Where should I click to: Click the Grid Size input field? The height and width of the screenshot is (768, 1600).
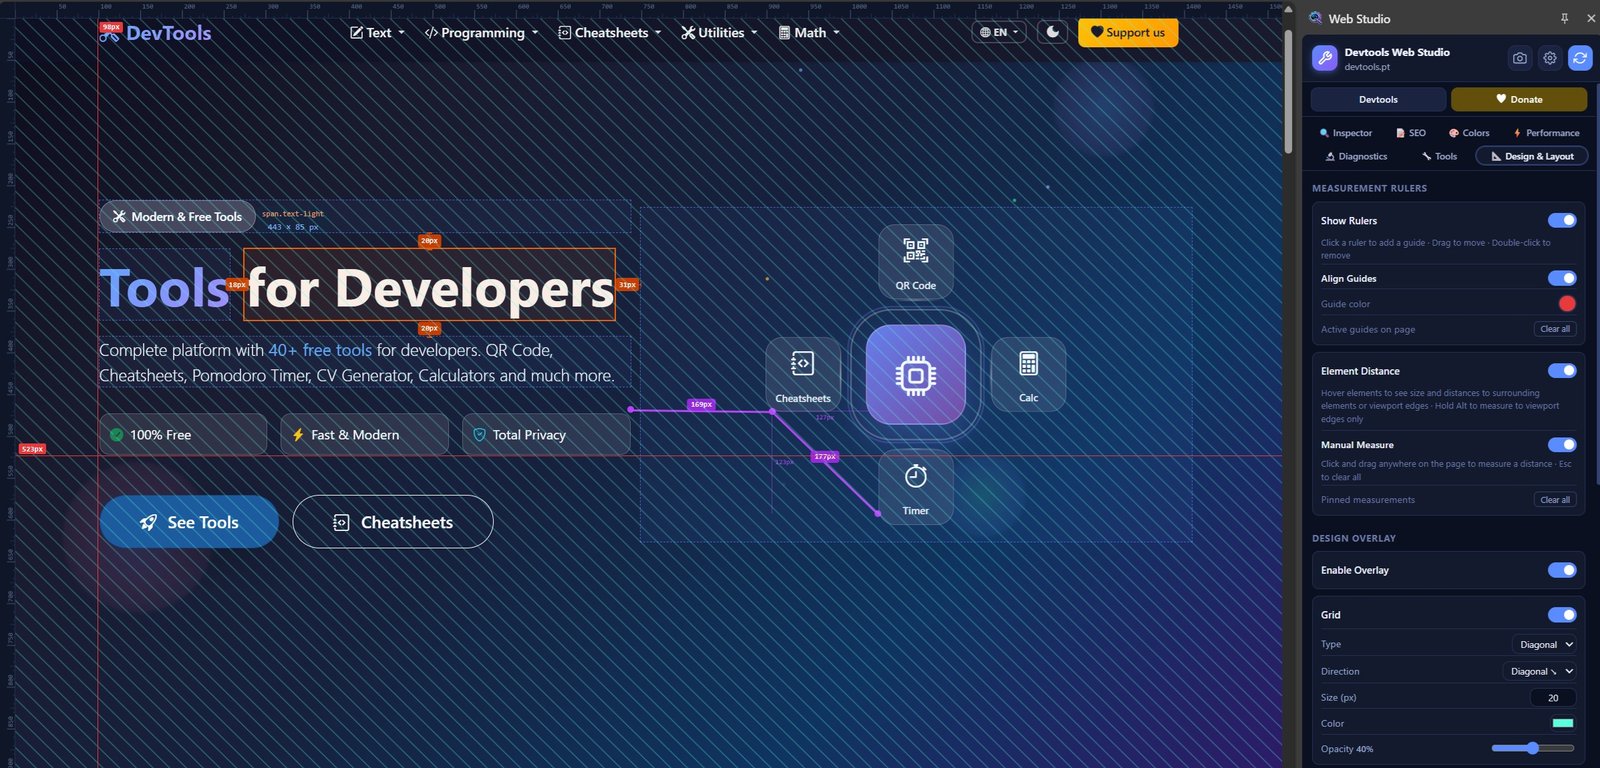[1553, 698]
